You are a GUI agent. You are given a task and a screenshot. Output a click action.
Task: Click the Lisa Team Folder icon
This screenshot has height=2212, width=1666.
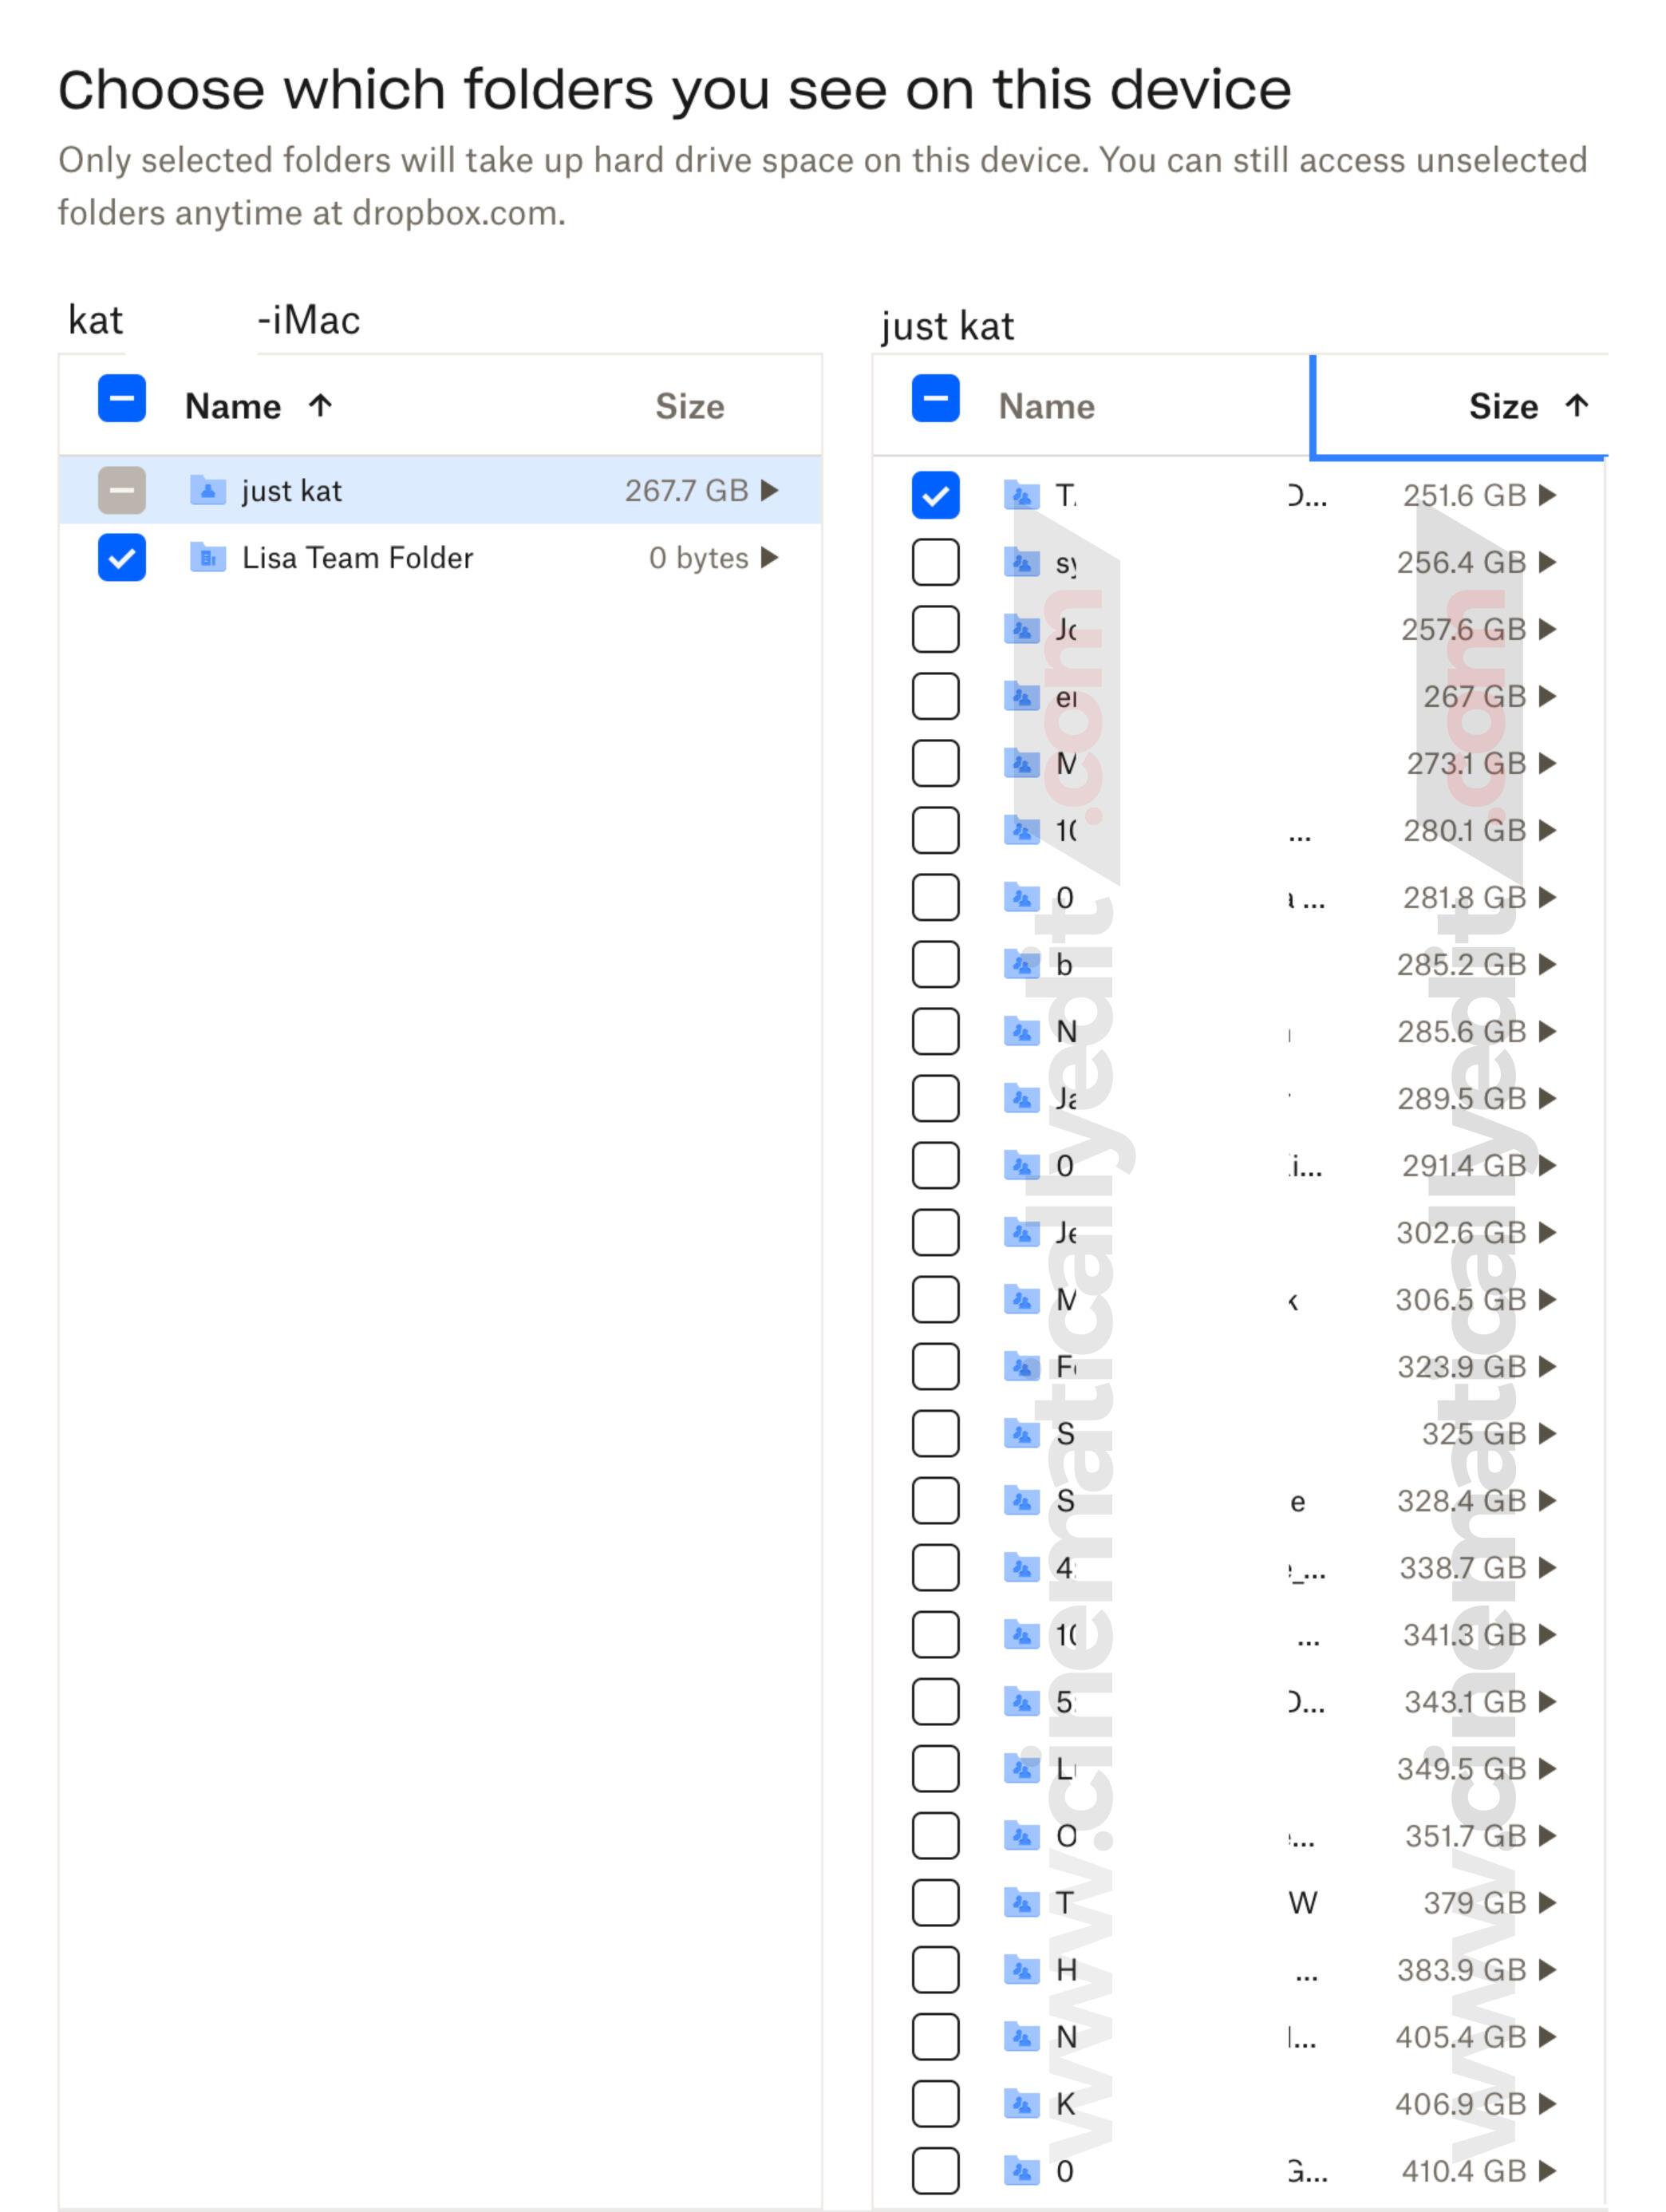[x=207, y=558]
